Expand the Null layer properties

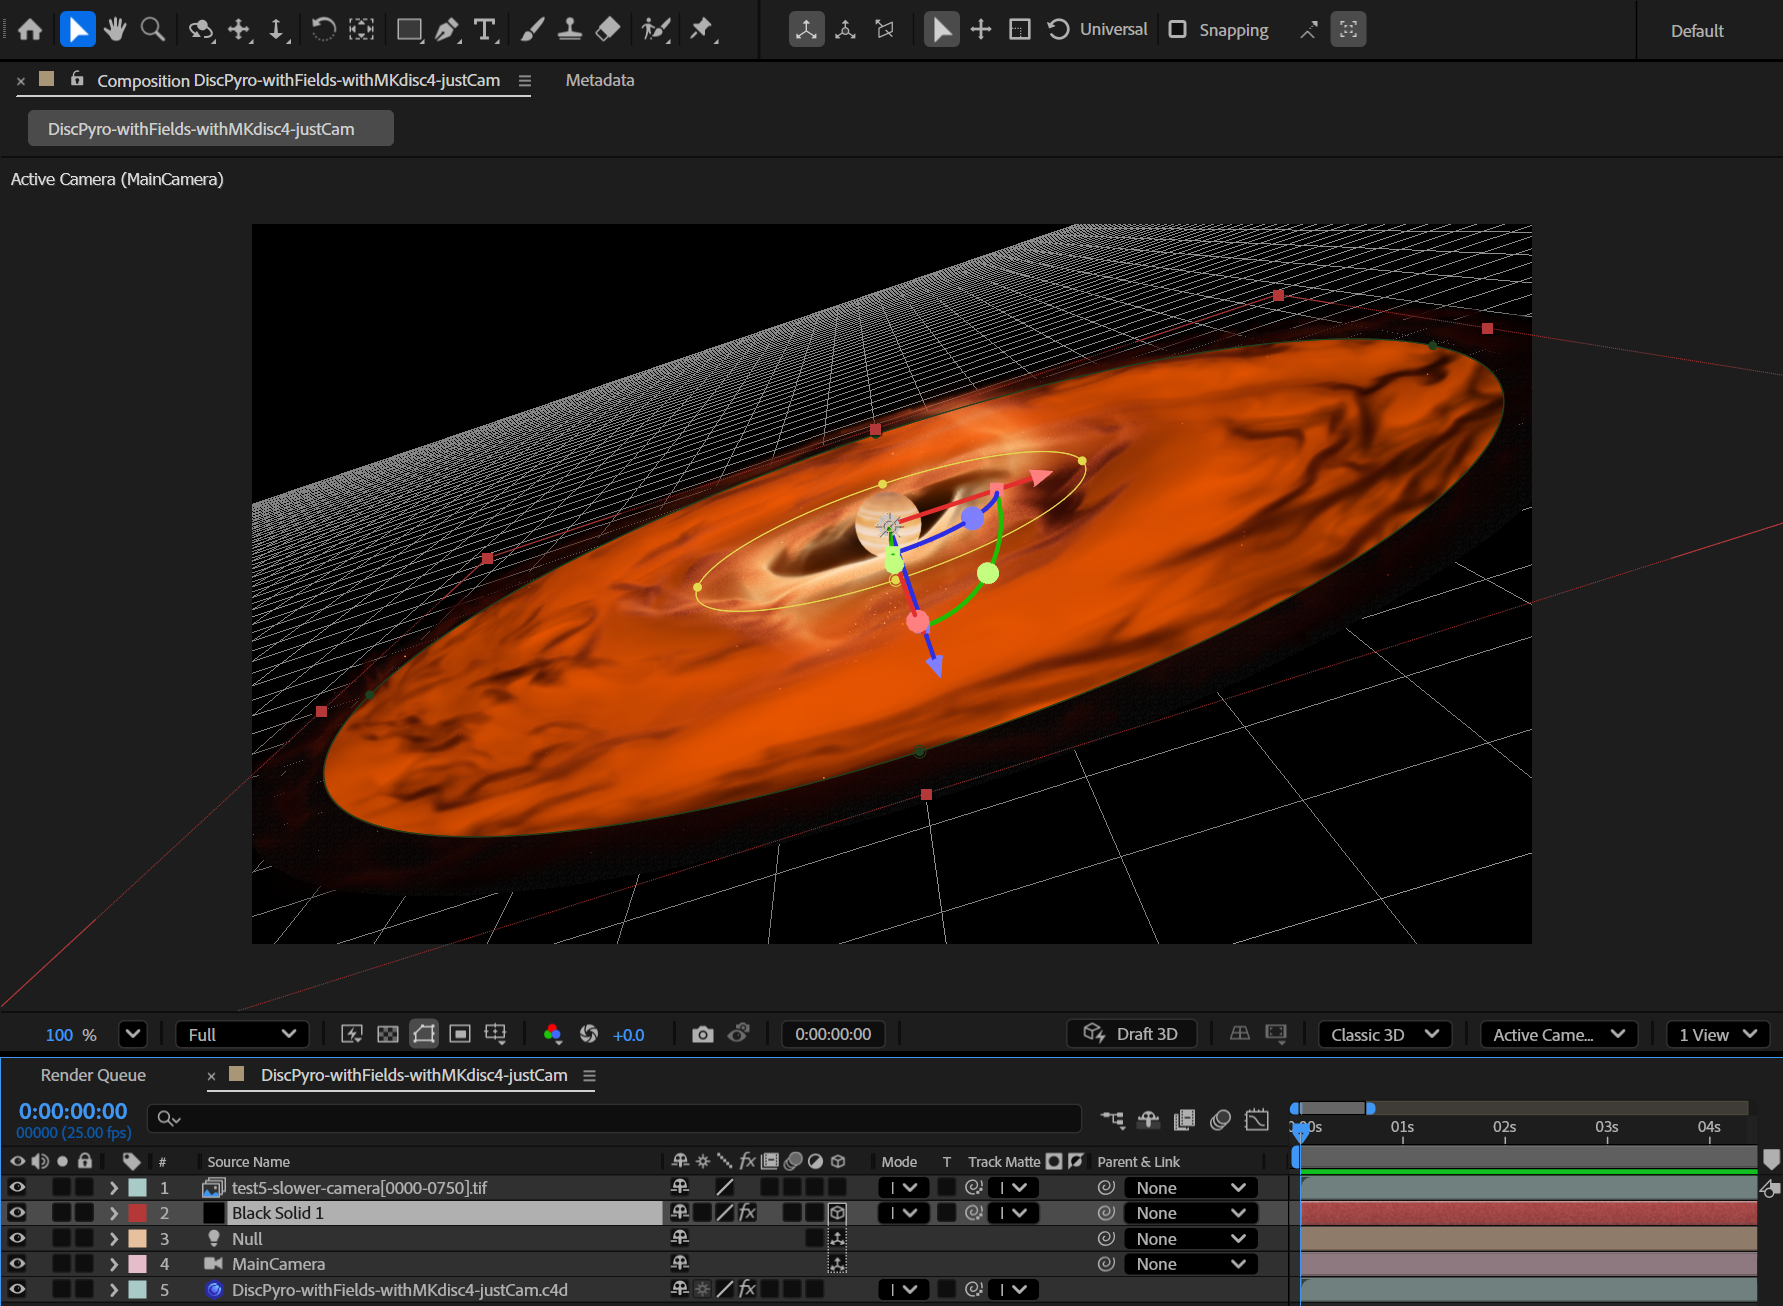113,1239
